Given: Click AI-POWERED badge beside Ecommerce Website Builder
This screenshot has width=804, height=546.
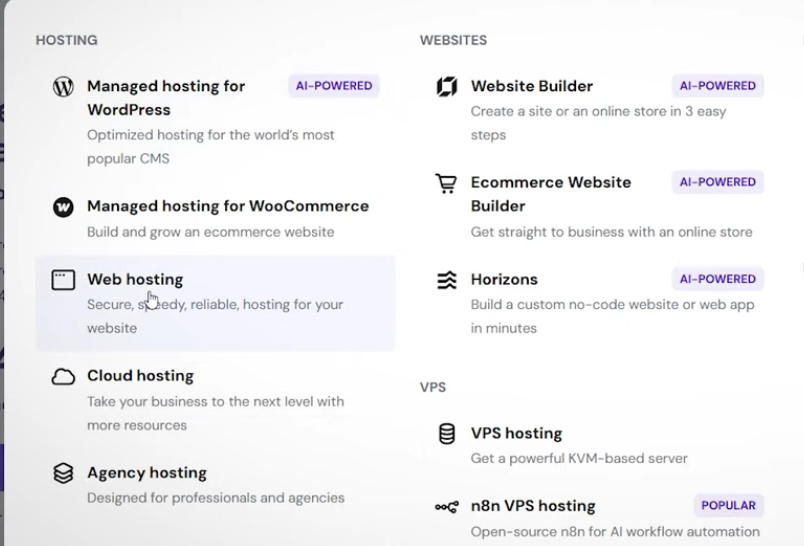Looking at the screenshot, I should pos(718,182).
